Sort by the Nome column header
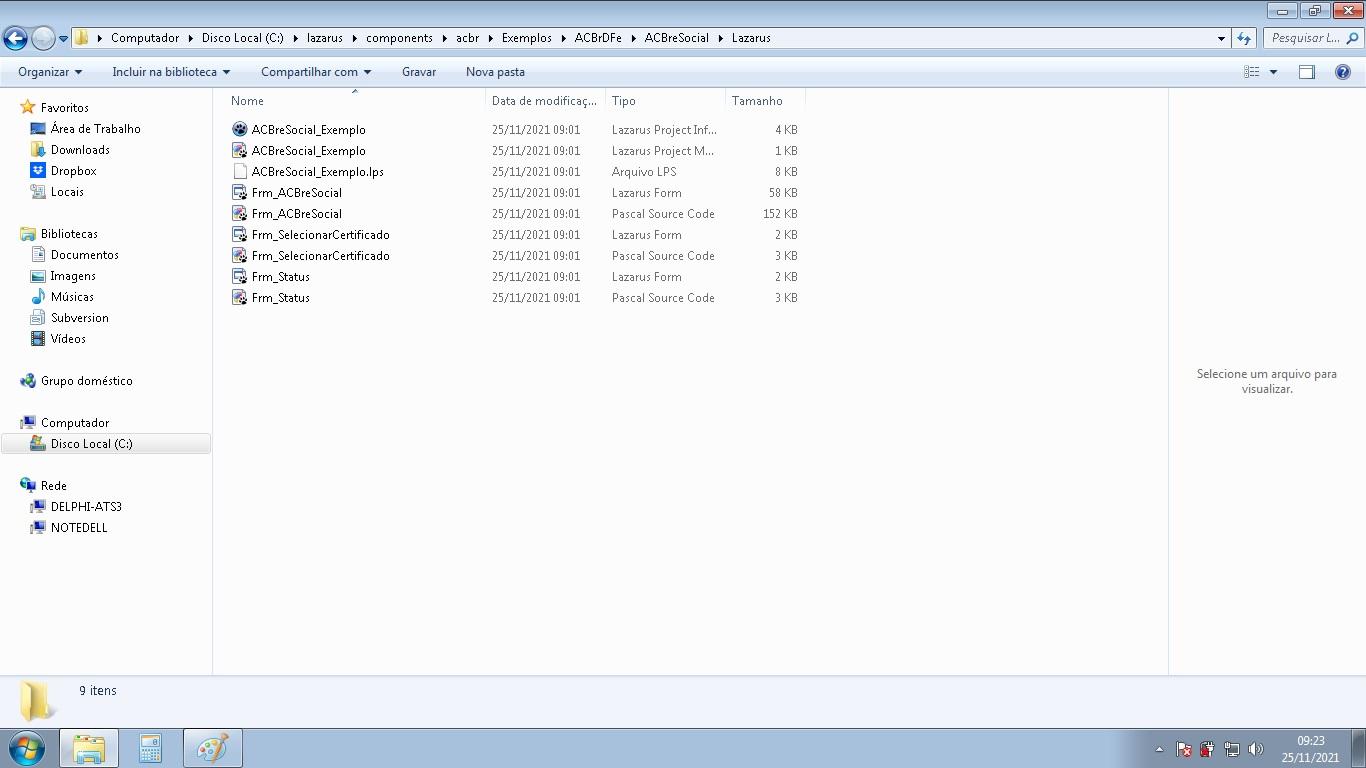The image size is (1366, 768). tap(355, 101)
